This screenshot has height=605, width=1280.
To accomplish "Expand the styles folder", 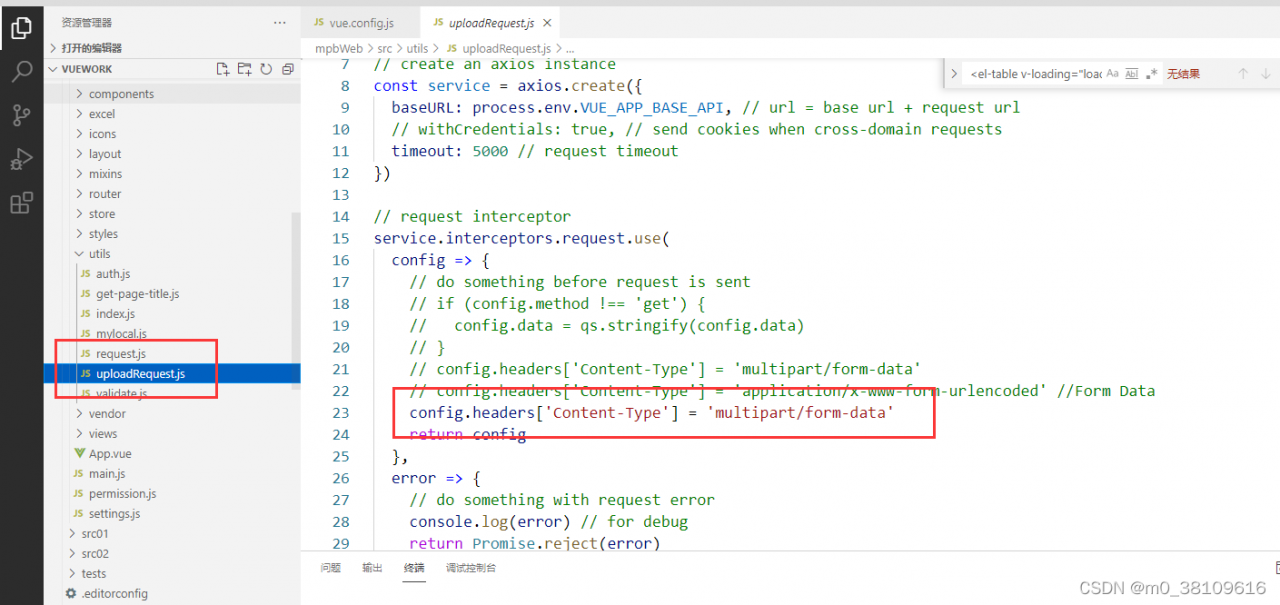I will coord(81,234).
